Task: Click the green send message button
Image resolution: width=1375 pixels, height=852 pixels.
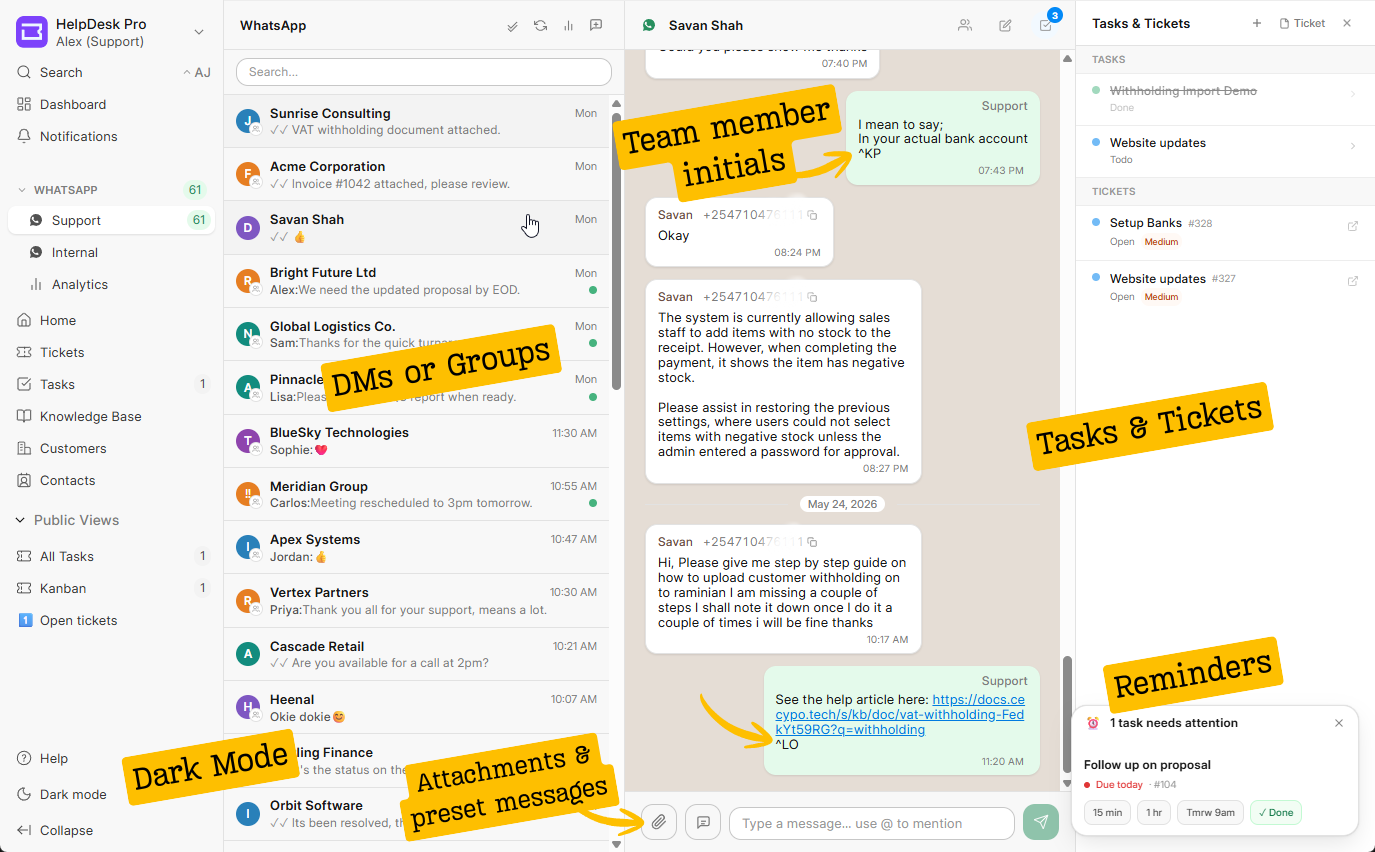Action: click(x=1041, y=822)
